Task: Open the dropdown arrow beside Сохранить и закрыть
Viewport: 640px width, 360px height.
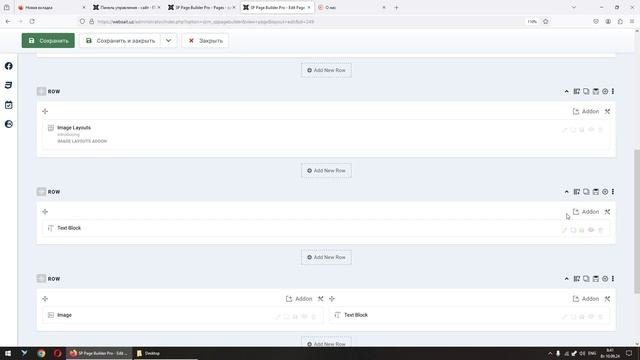Action: [x=169, y=40]
